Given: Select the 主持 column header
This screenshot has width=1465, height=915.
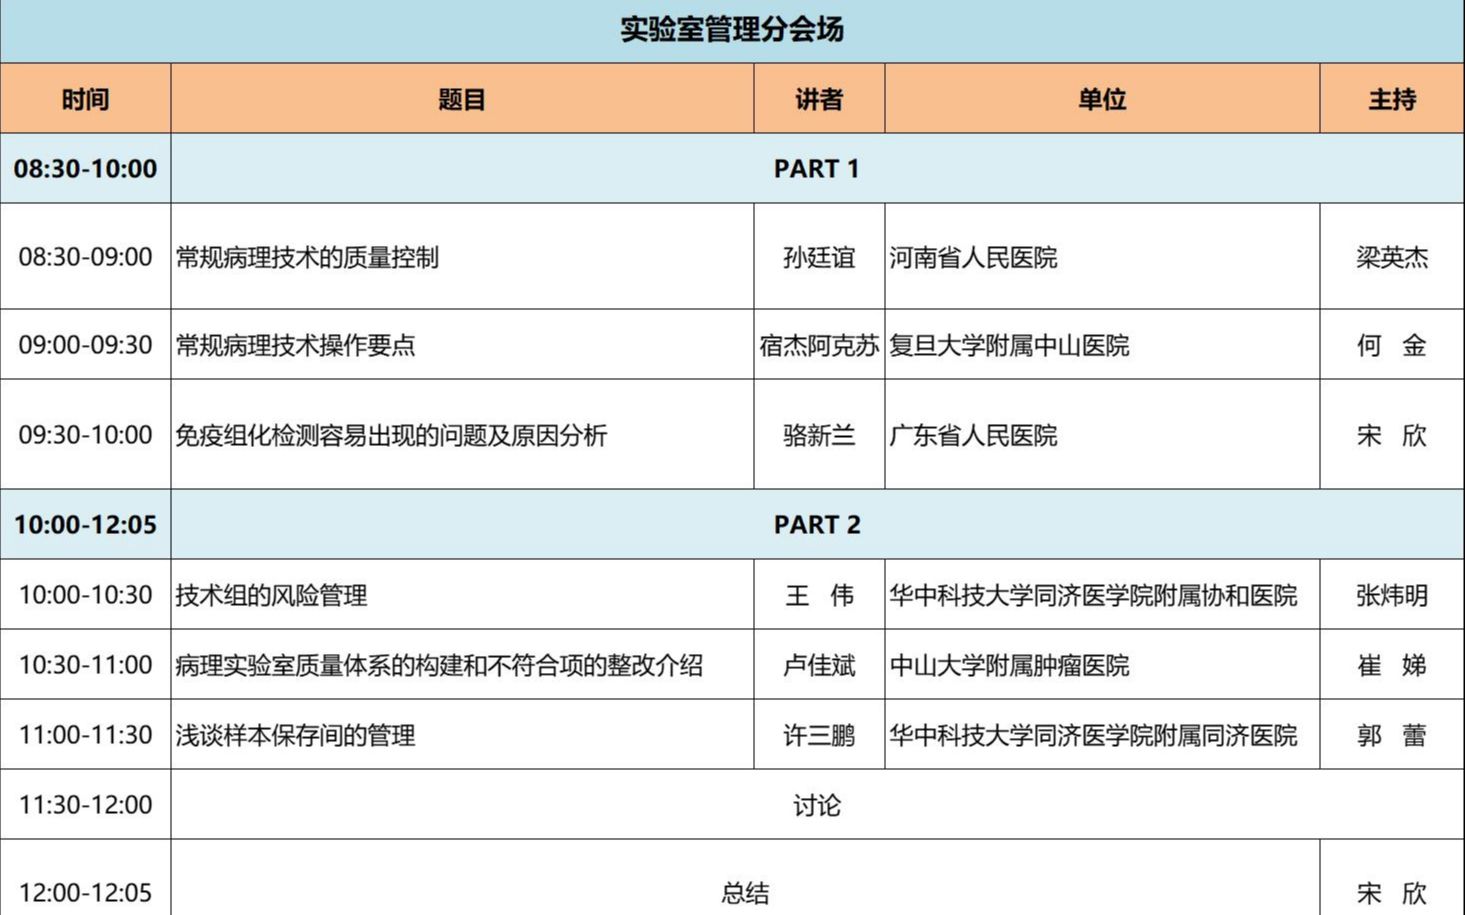Looking at the screenshot, I should [1391, 98].
